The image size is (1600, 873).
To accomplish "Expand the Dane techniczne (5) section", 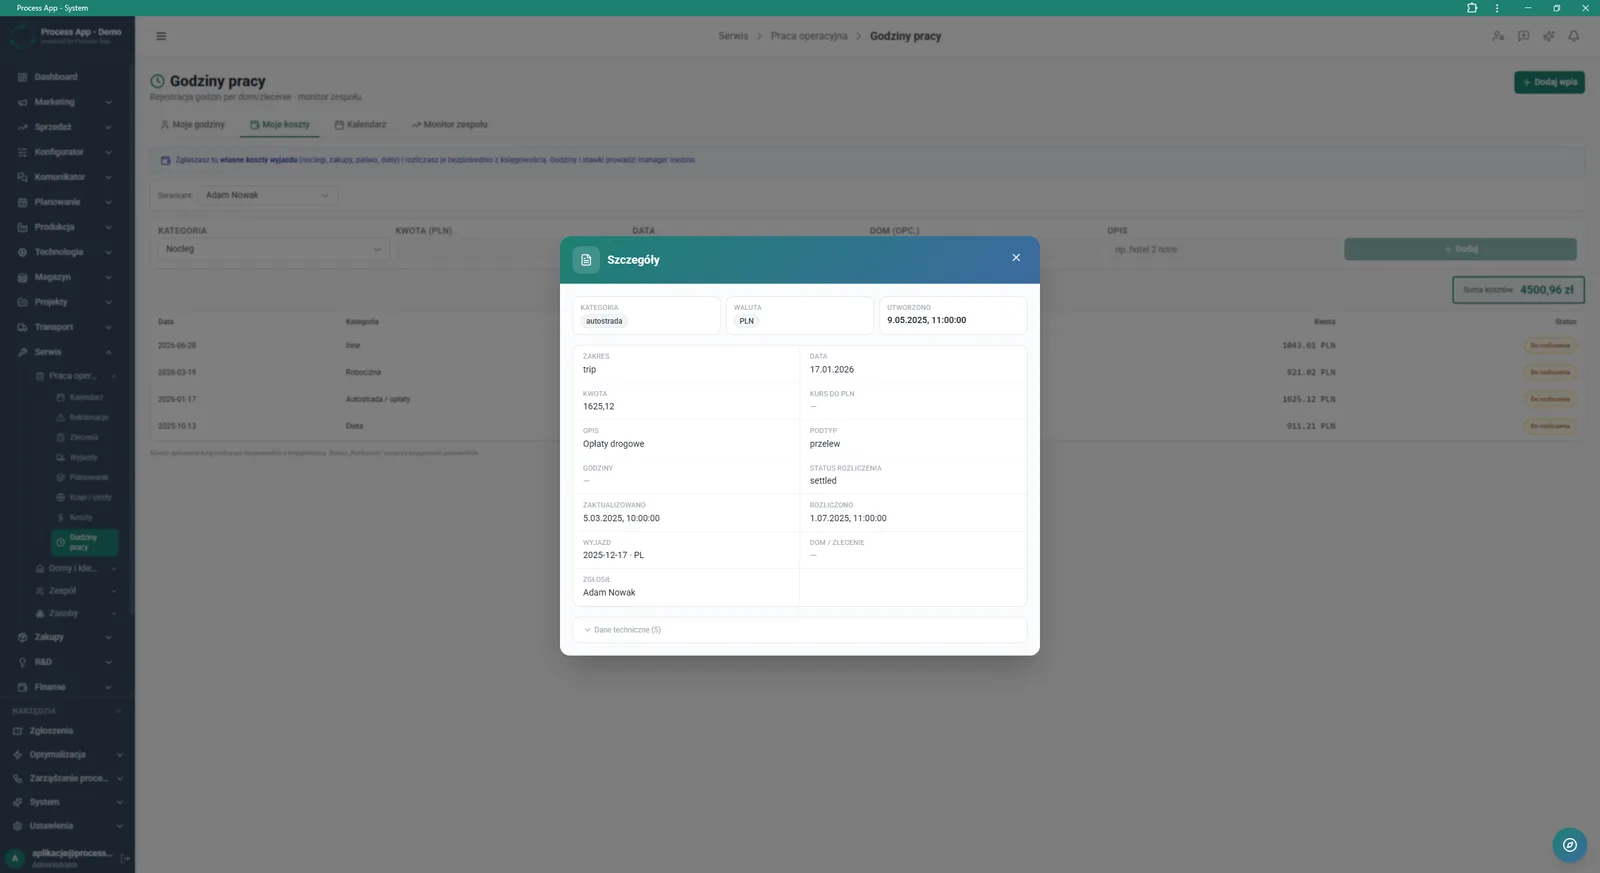I will click(x=799, y=630).
